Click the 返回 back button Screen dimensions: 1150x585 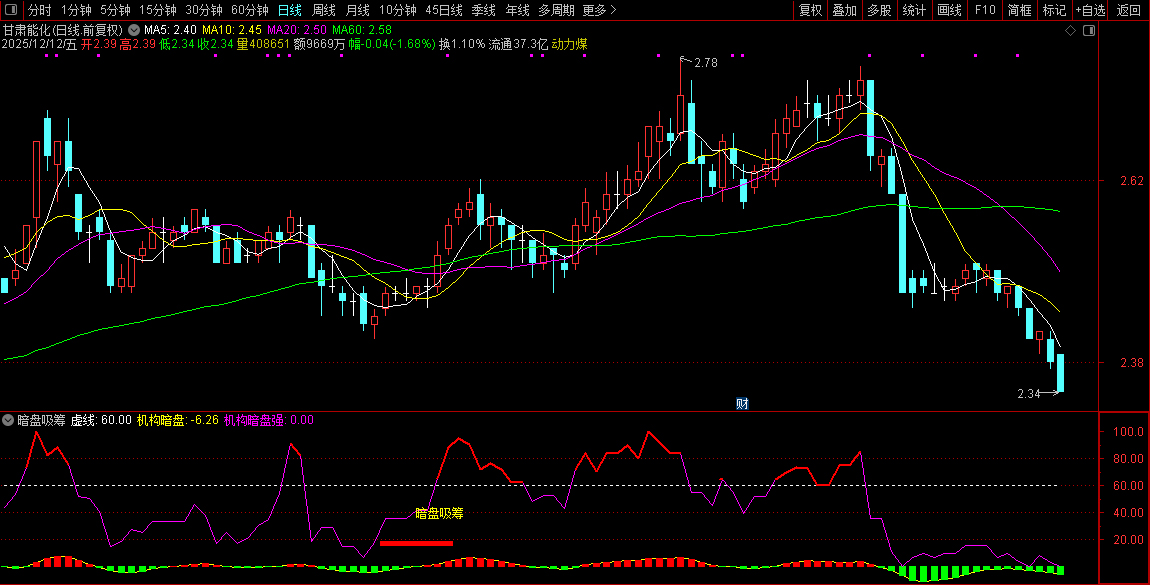tap(1129, 10)
